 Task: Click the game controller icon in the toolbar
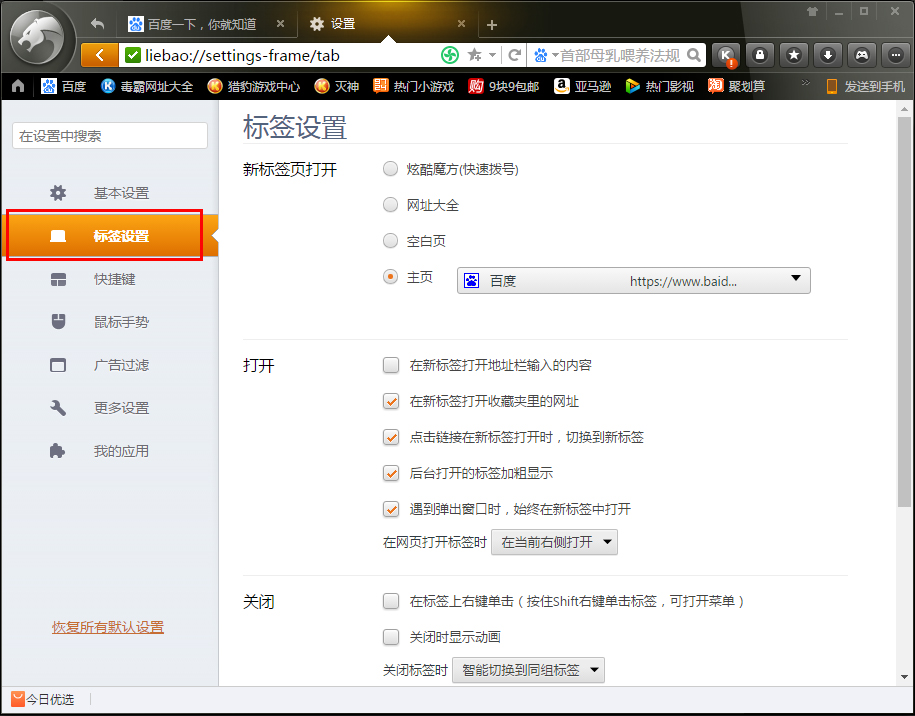point(862,57)
